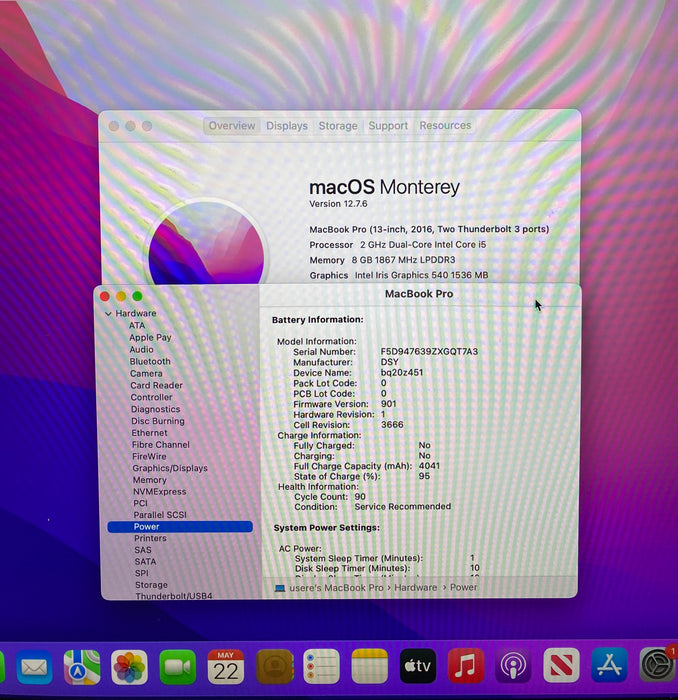The height and width of the screenshot is (700, 678).
Task: Click "usere's MacBook Pro" in path bar
Action: tap(336, 588)
